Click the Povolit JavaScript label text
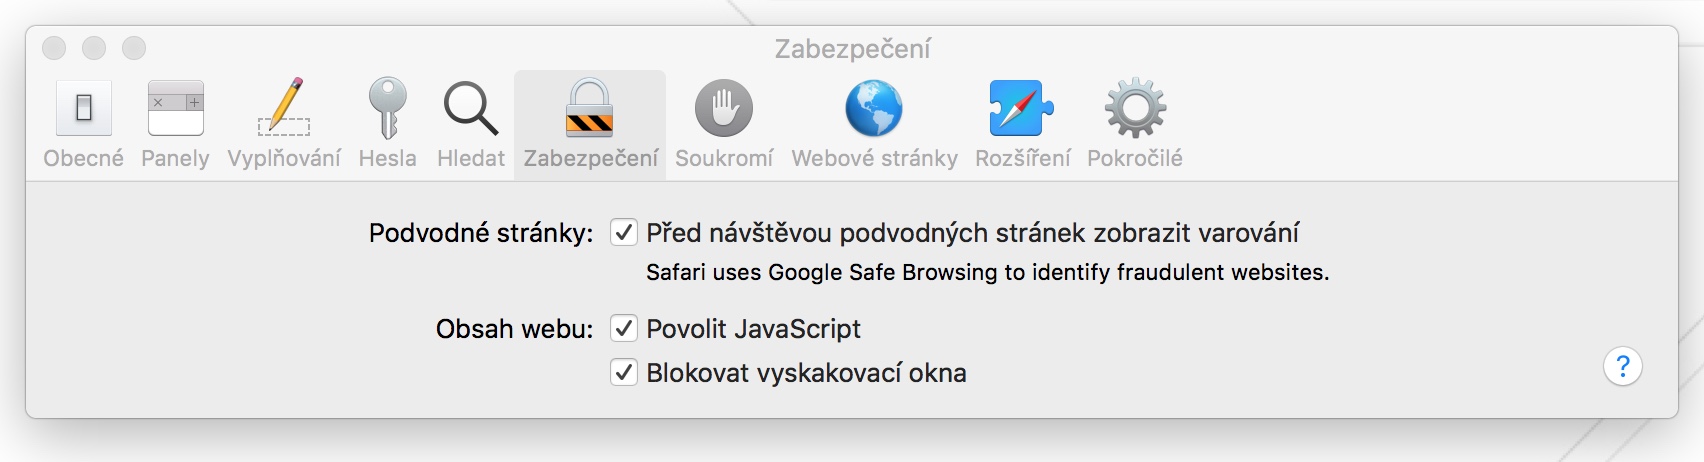This screenshot has width=1704, height=462. (753, 329)
